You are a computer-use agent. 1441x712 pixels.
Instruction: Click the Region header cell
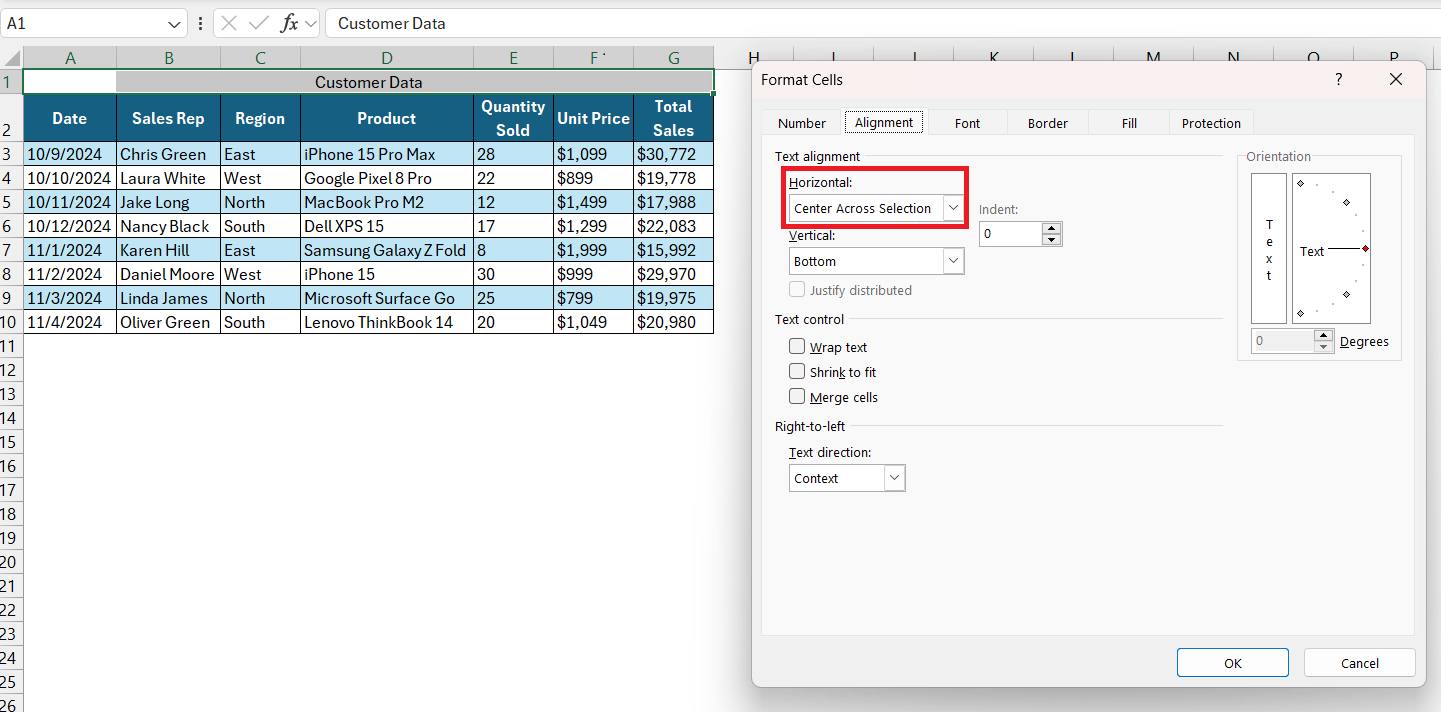(x=260, y=118)
